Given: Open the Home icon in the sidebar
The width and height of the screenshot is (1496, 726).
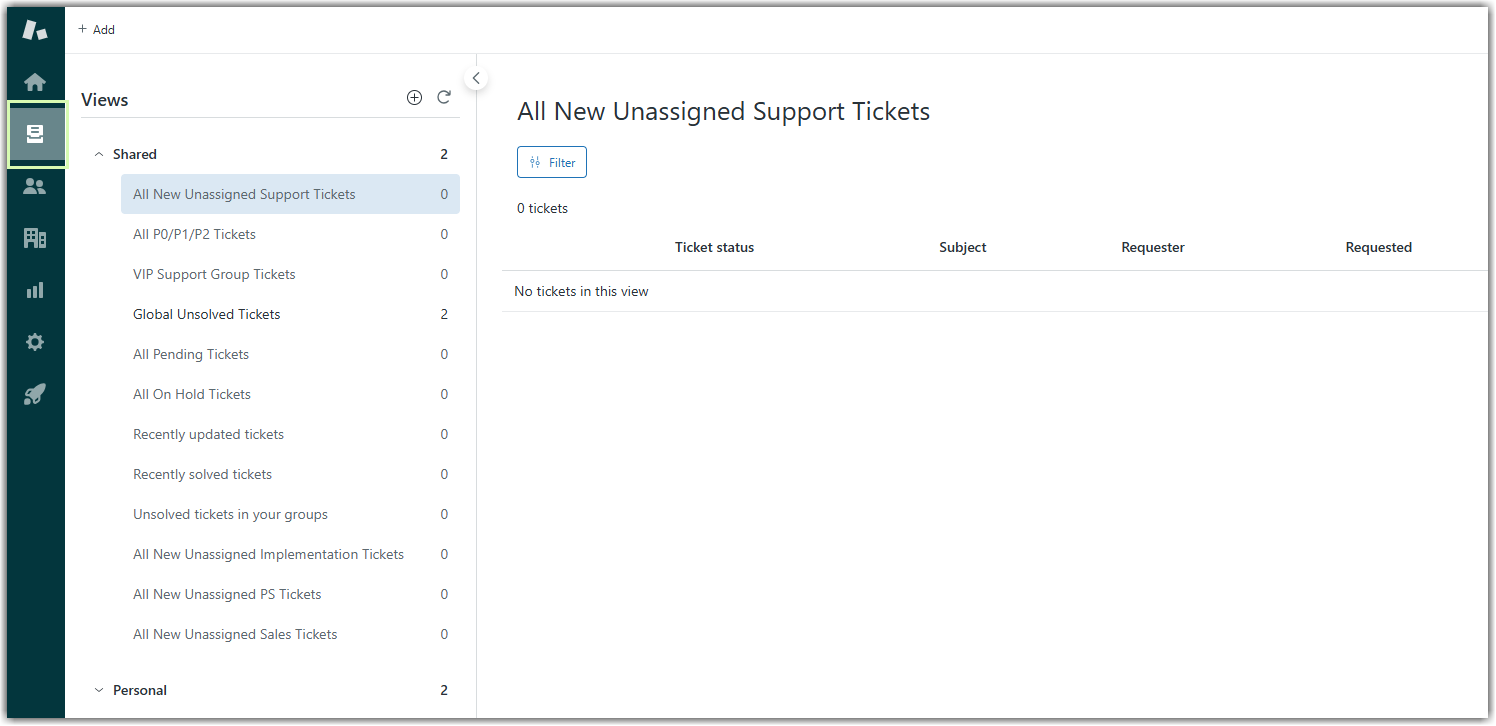Looking at the screenshot, I should pos(35,82).
